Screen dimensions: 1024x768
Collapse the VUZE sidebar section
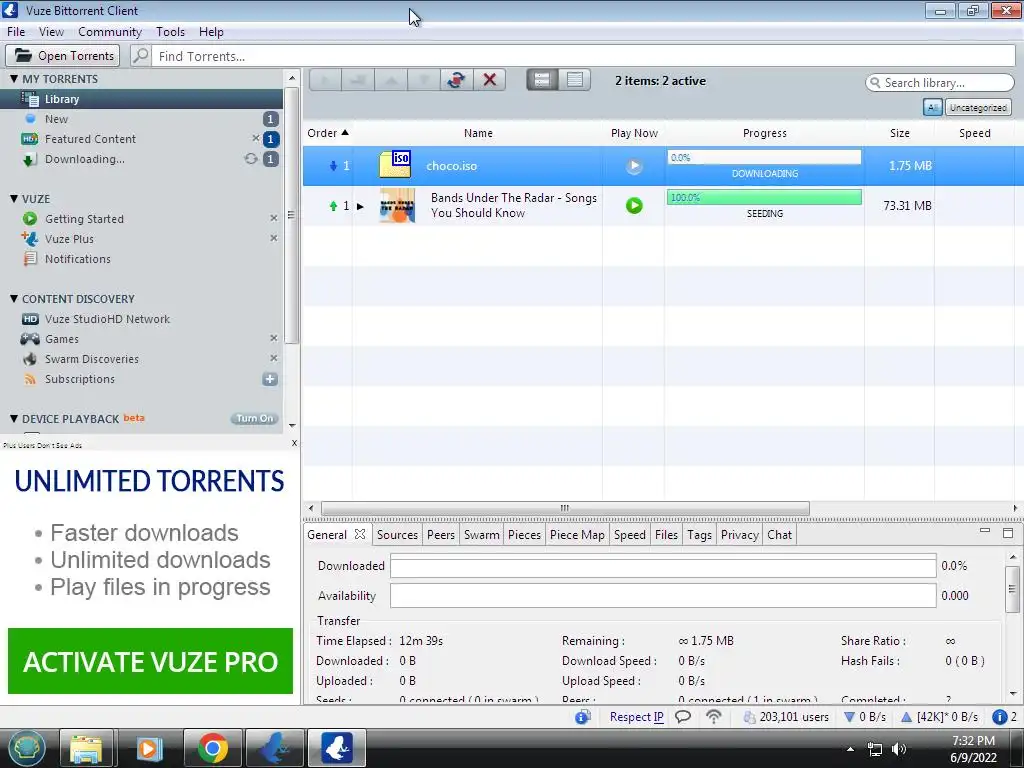point(14,199)
